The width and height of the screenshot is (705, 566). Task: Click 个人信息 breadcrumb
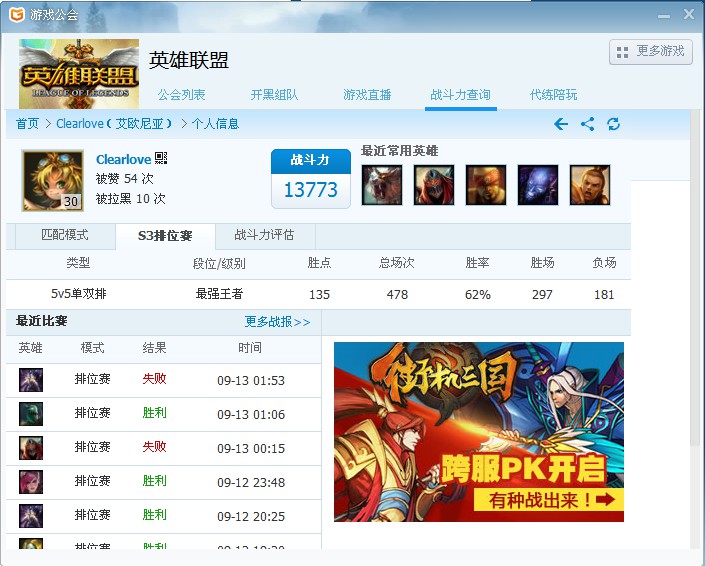(x=215, y=124)
